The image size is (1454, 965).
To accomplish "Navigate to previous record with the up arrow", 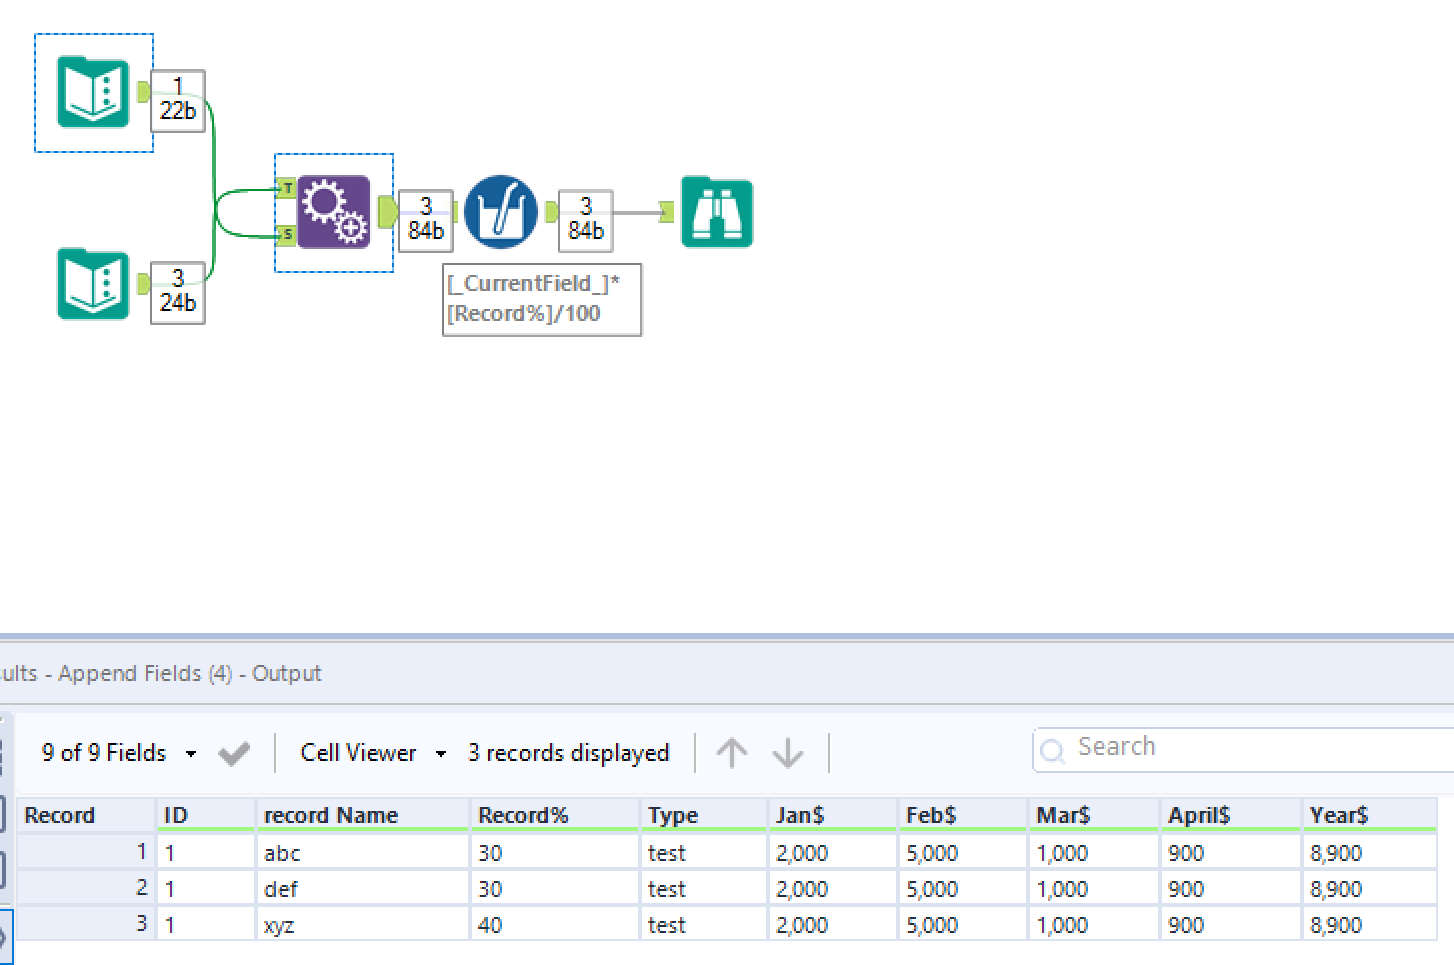I will (x=732, y=752).
